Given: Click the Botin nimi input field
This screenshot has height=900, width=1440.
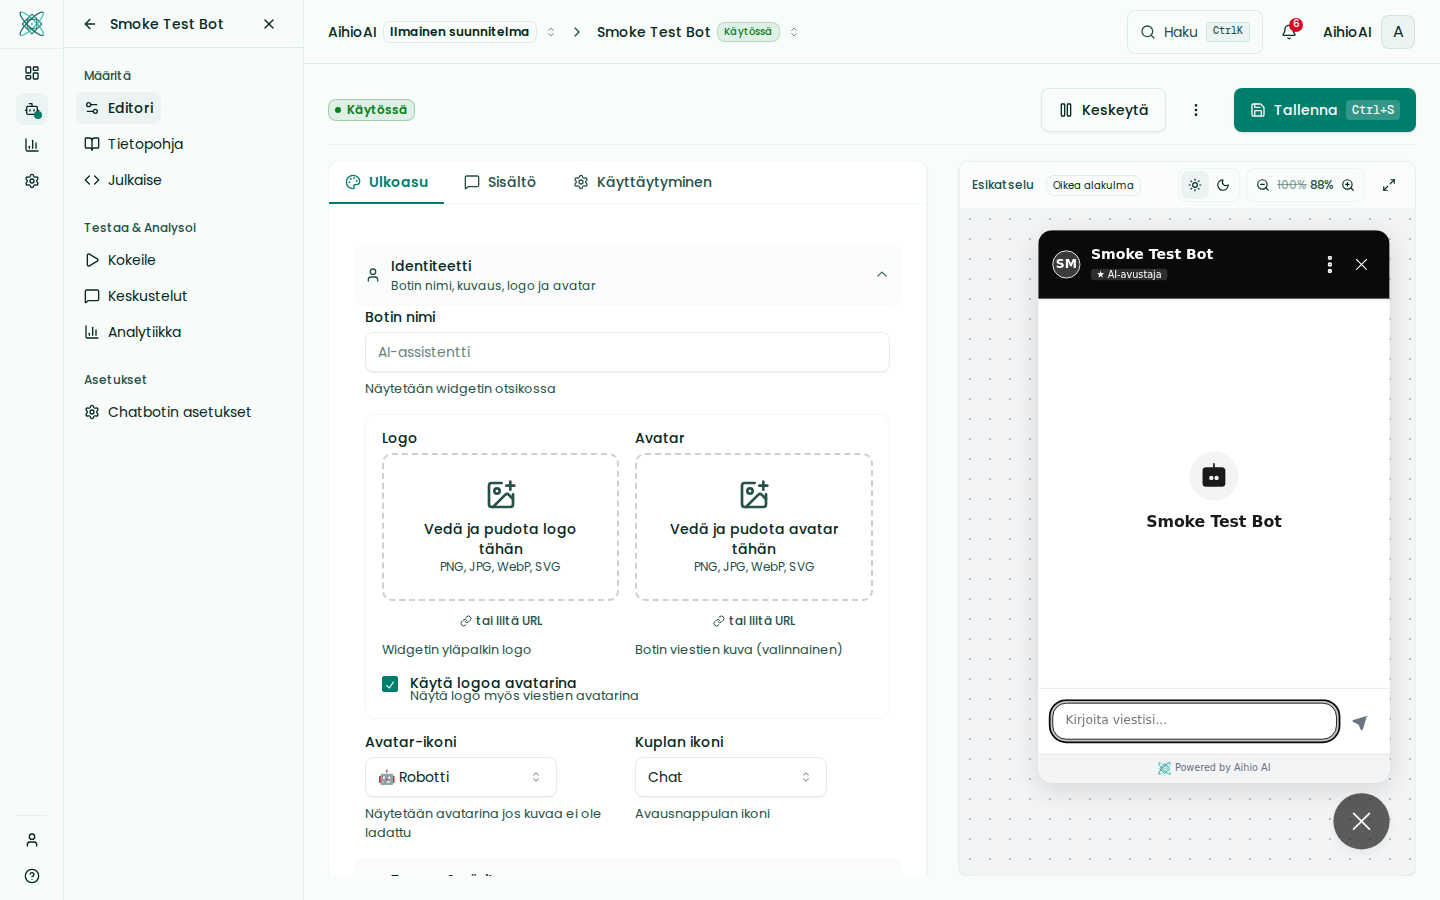Looking at the screenshot, I should coord(627,352).
